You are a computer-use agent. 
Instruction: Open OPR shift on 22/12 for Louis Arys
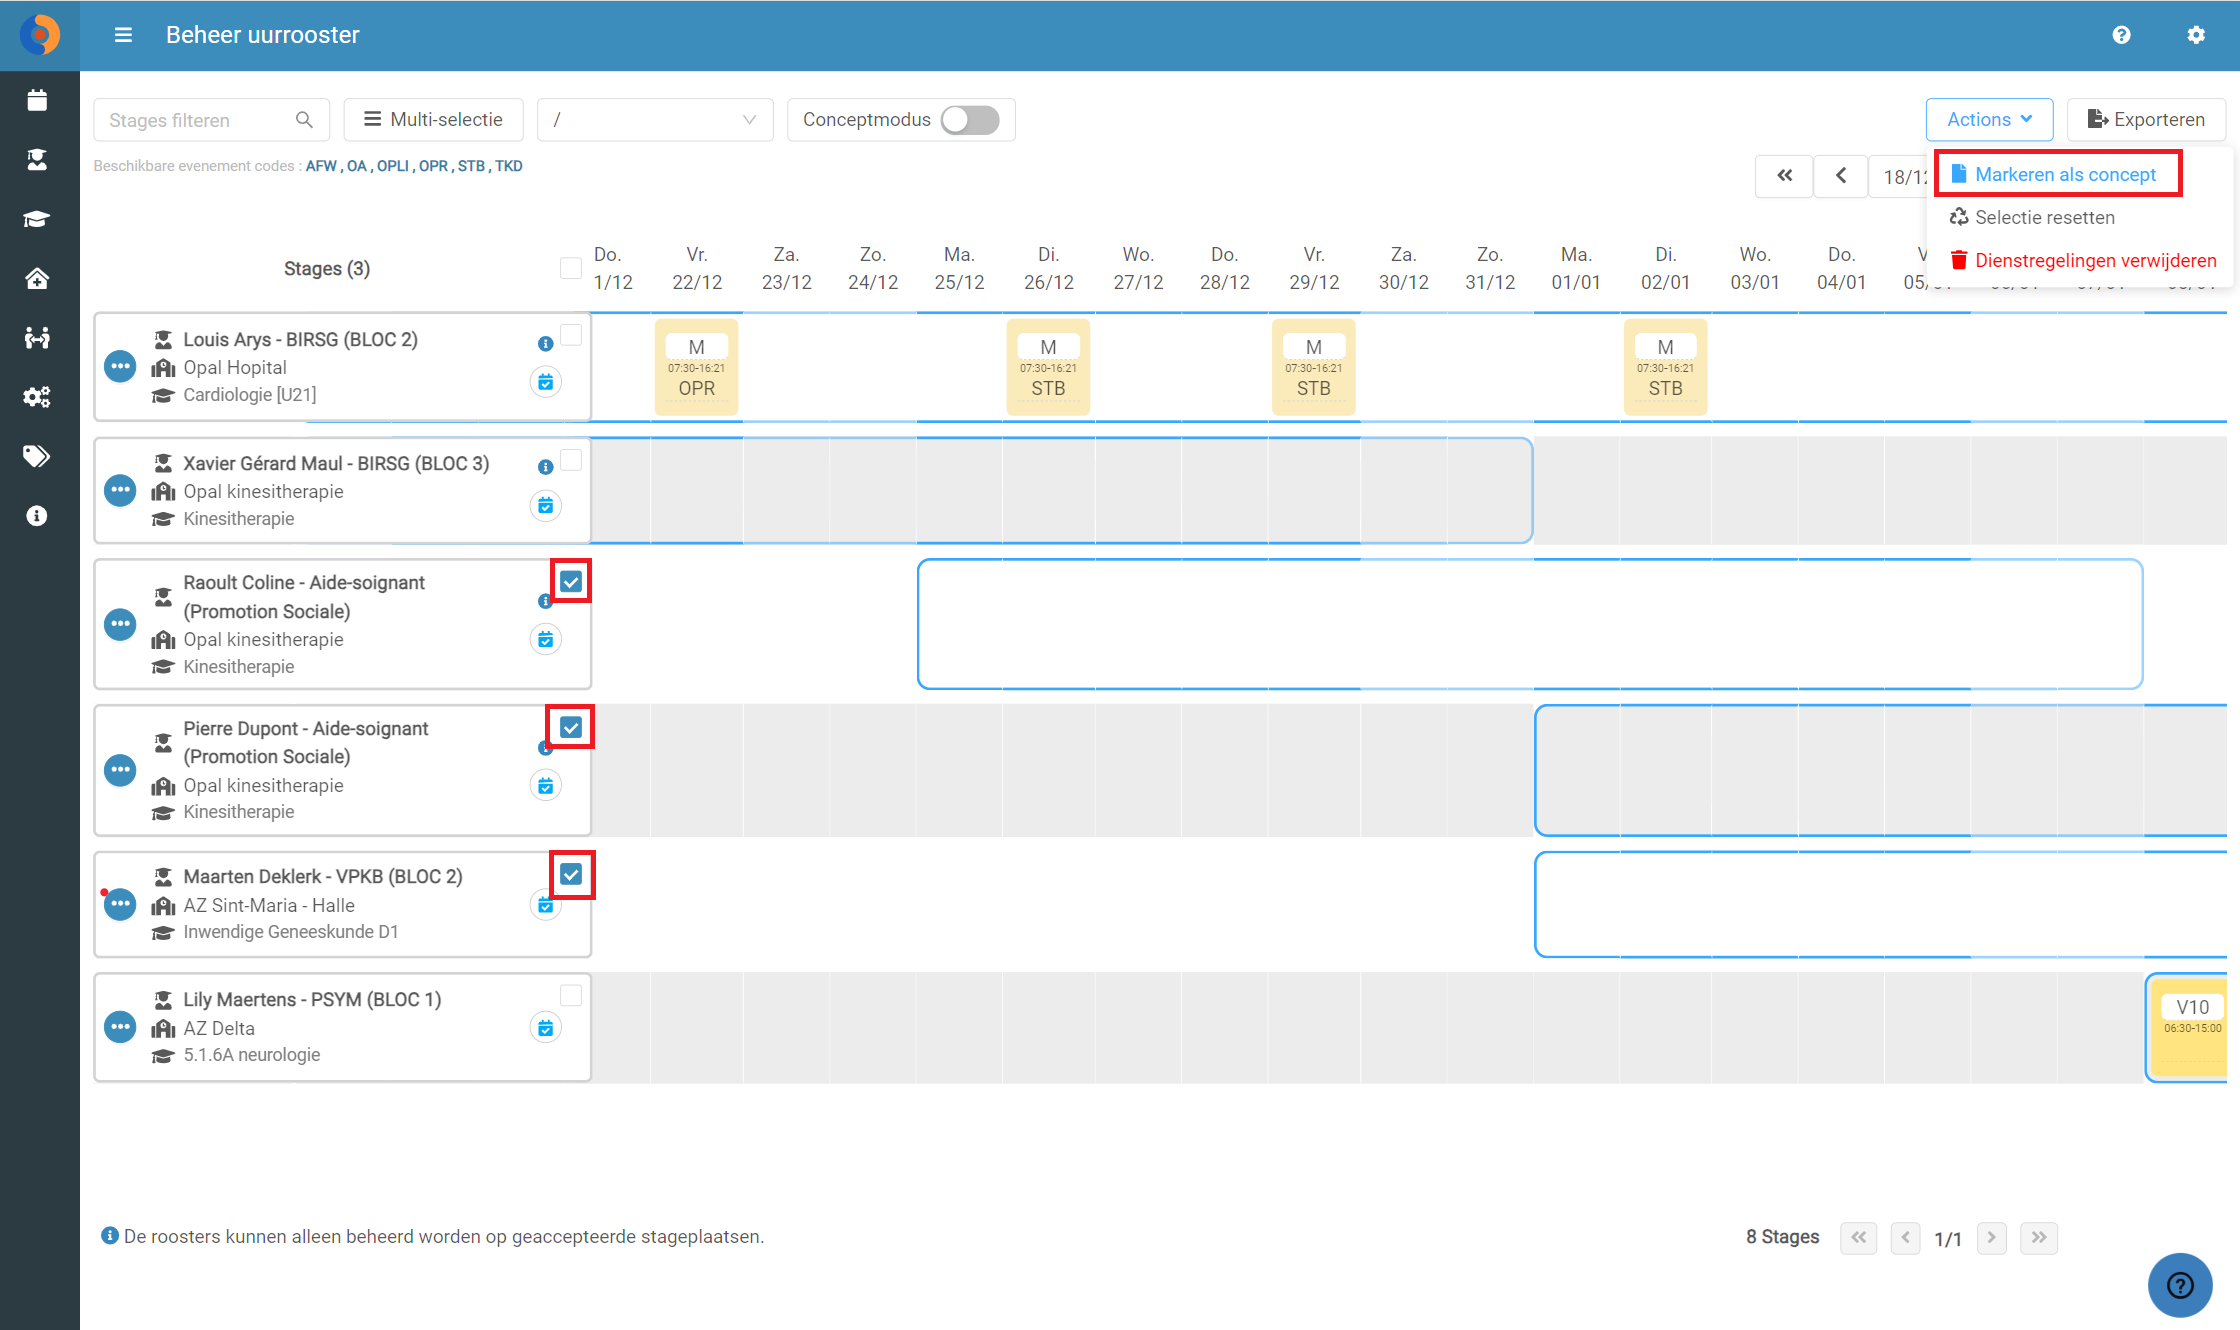point(696,367)
